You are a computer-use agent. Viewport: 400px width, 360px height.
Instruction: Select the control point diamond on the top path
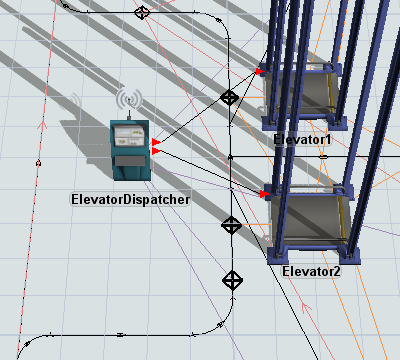pos(142,13)
